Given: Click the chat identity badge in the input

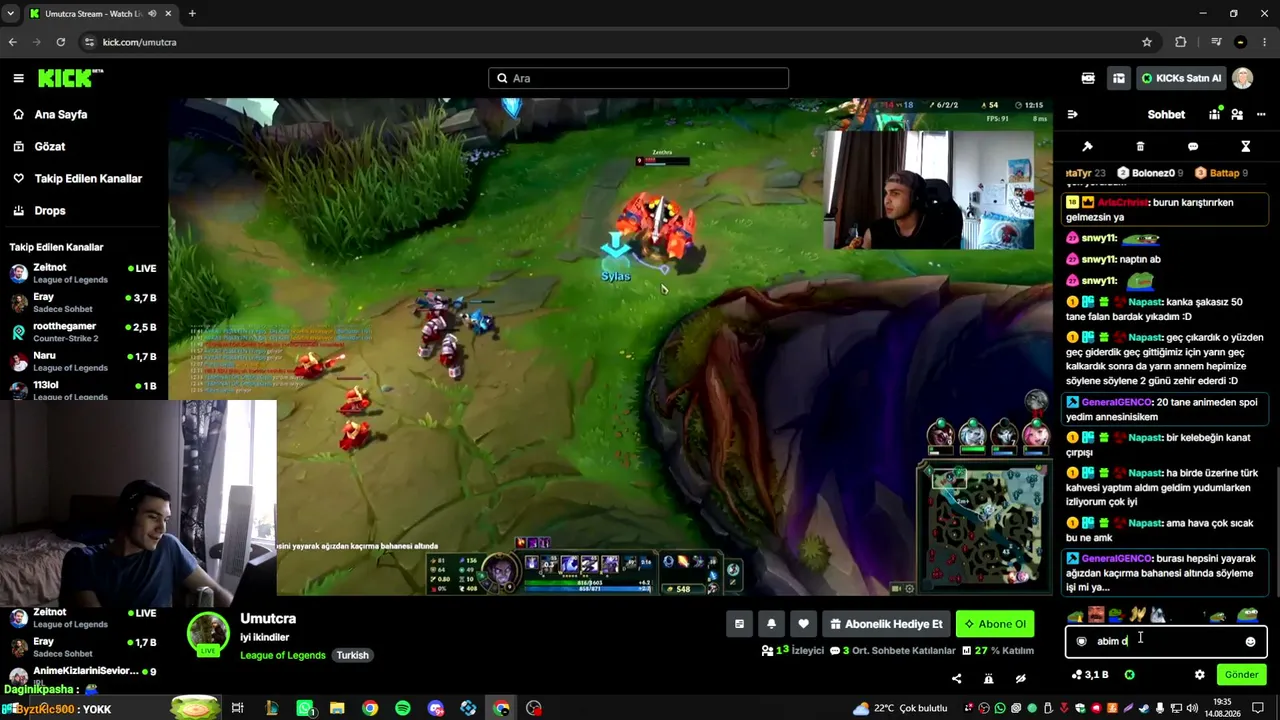Looking at the screenshot, I should tap(1081, 642).
